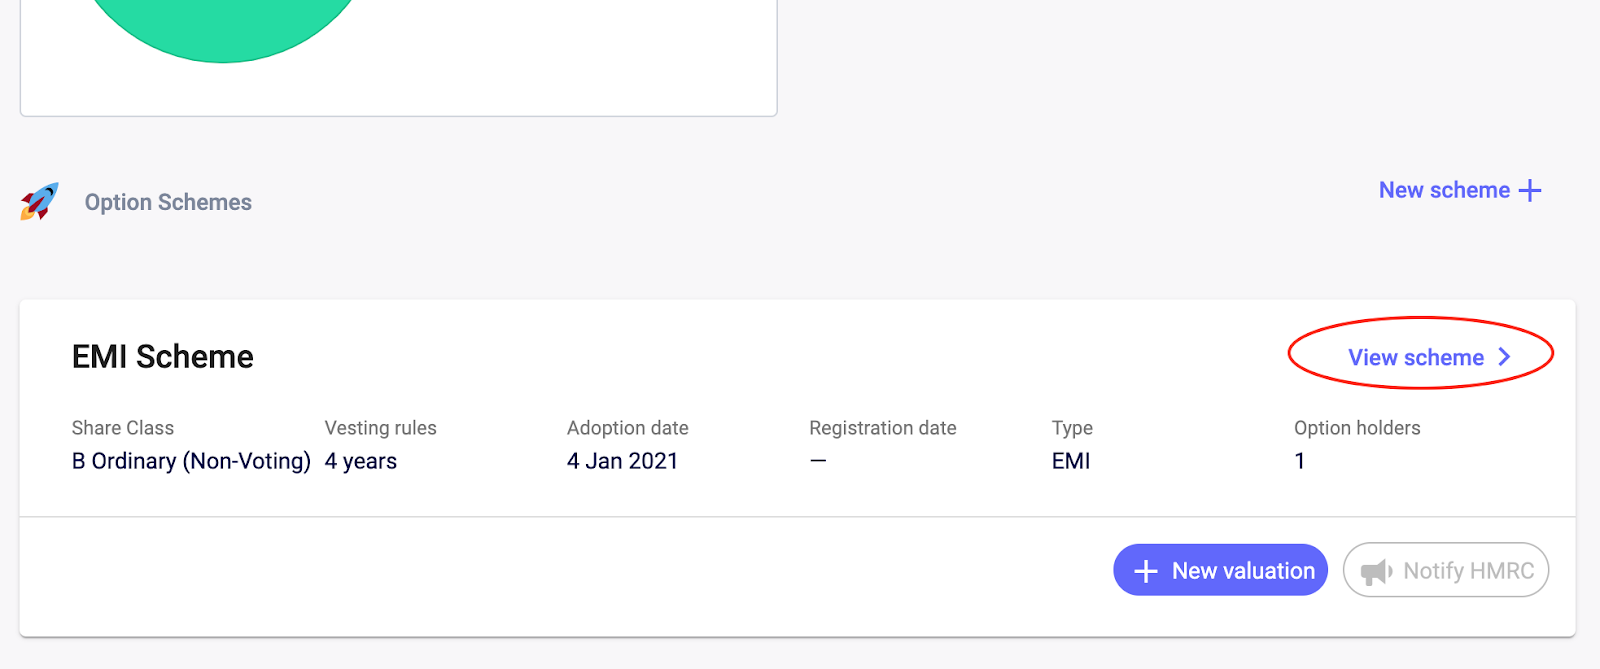Click the EMI type value
Screen dimensions: 1600x669
point(1071,461)
